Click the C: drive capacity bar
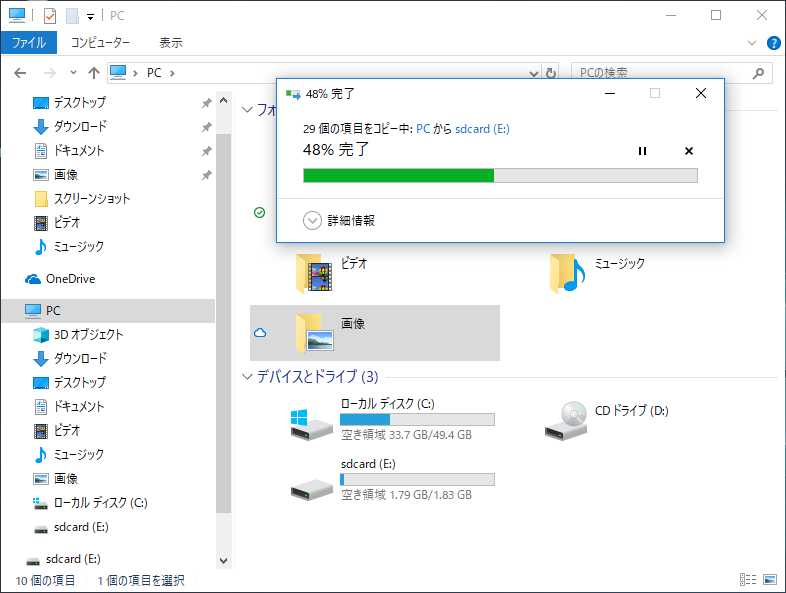Image resolution: width=786 pixels, height=593 pixels. (417, 420)
